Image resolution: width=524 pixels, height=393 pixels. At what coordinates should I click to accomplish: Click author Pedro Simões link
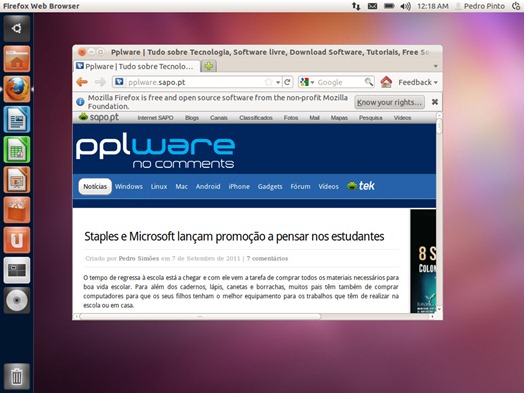pos(139,258)
